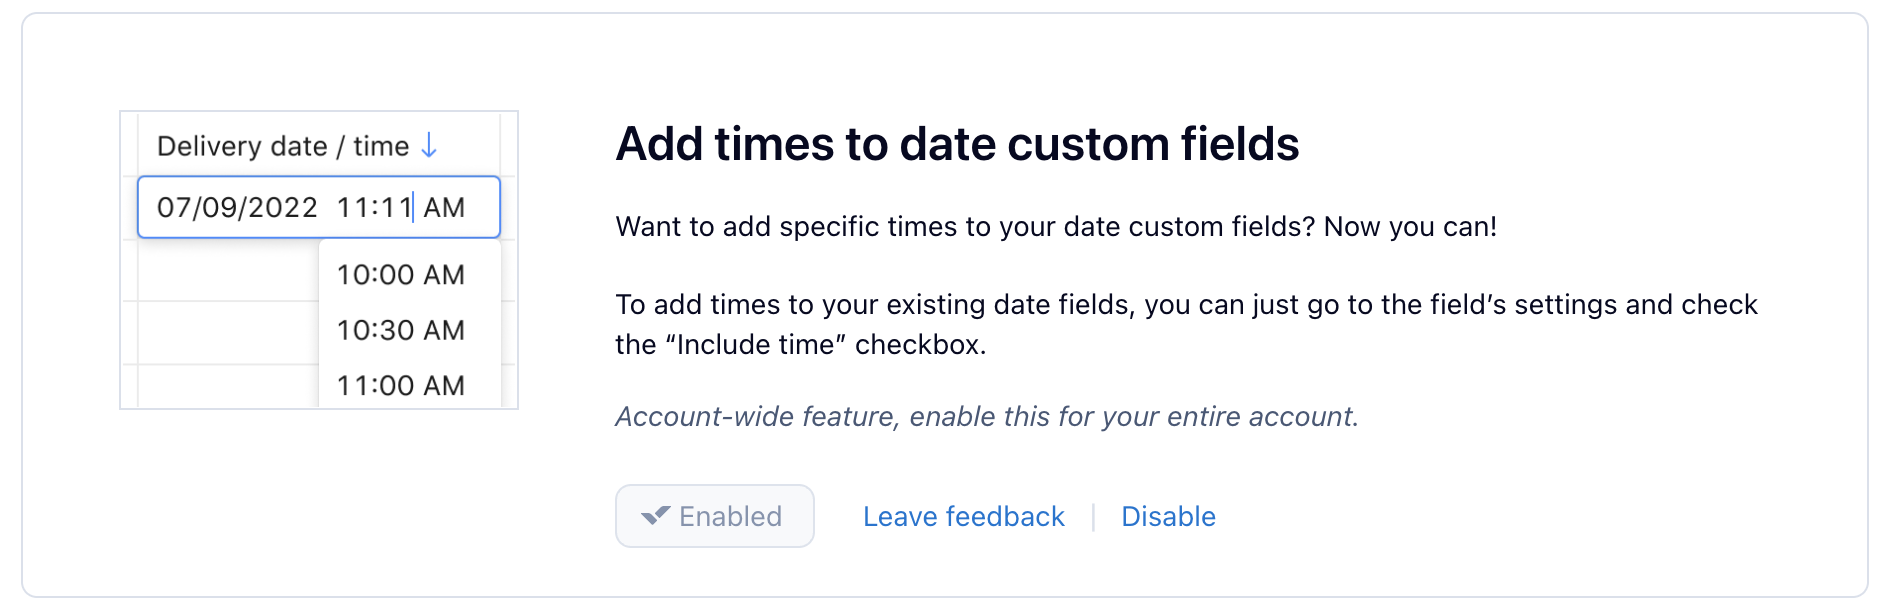Image resolution: width=1890 pixels, height=616 pixels.
Task: Select 10:00 AM from the time dropdown
Action: 401,275
